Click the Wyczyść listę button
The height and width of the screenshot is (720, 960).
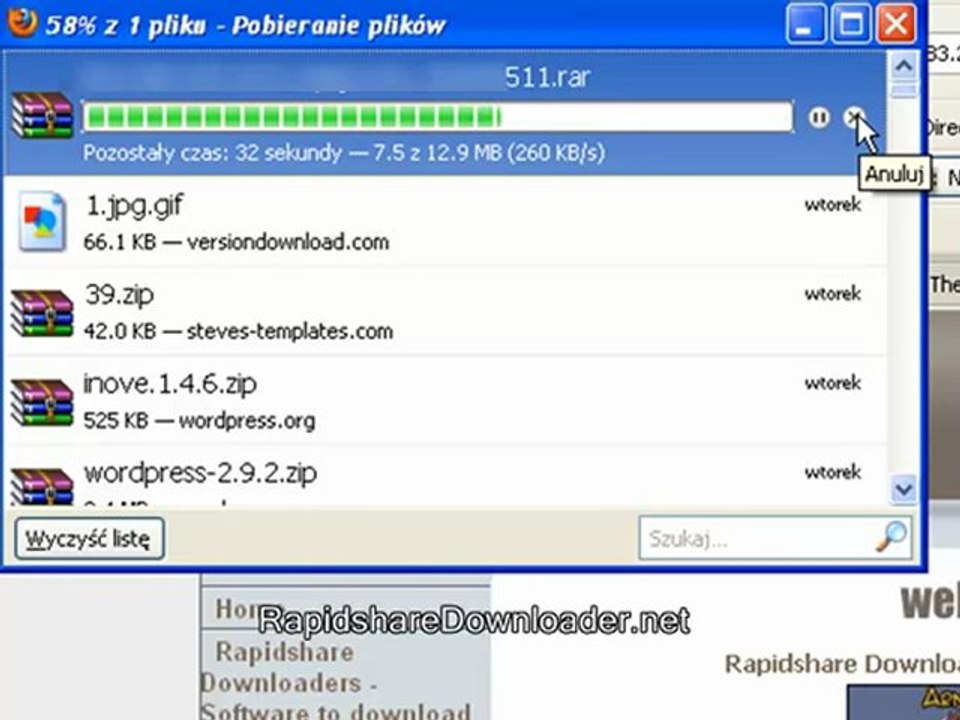point(89,539)
